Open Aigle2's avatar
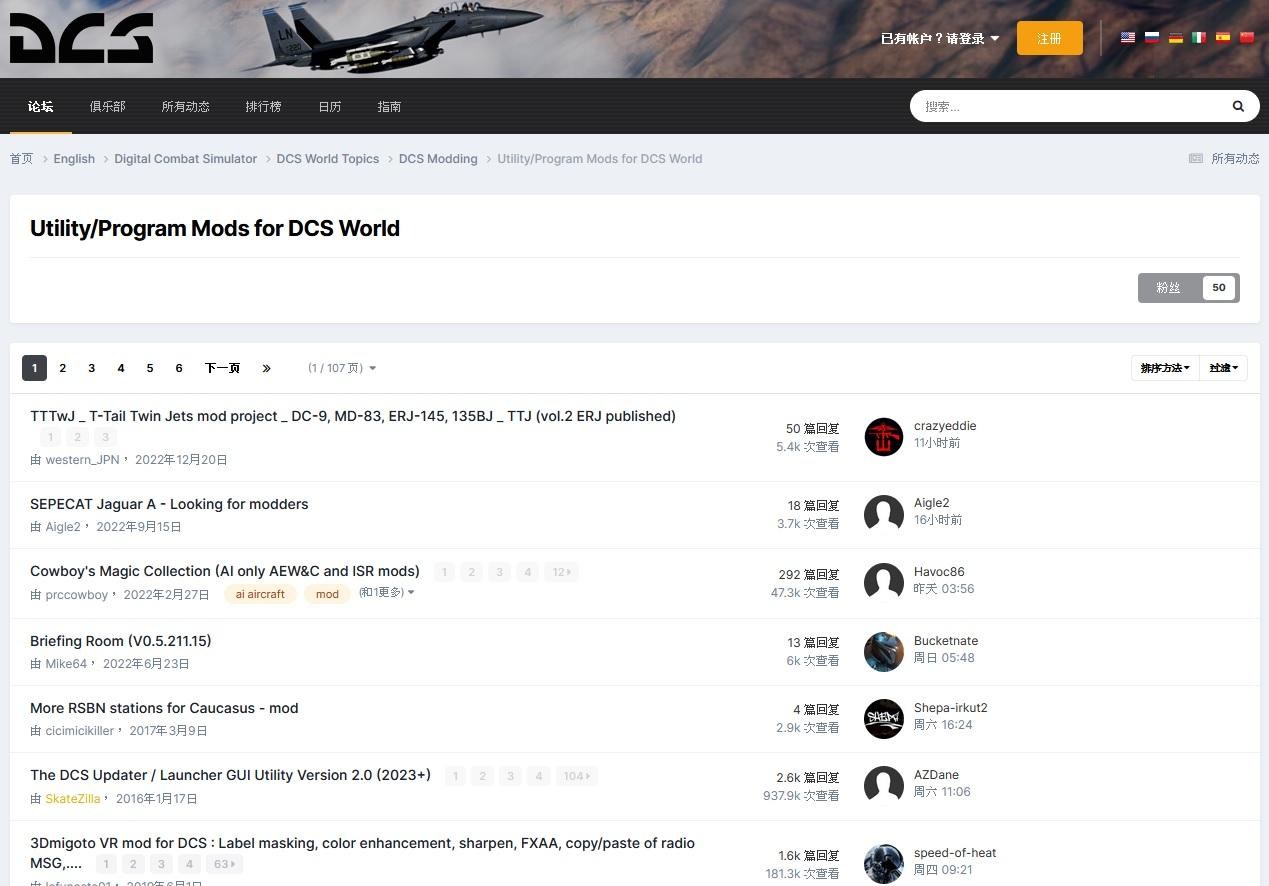The height and width of the screenshot is (886, 1269). 884,513
